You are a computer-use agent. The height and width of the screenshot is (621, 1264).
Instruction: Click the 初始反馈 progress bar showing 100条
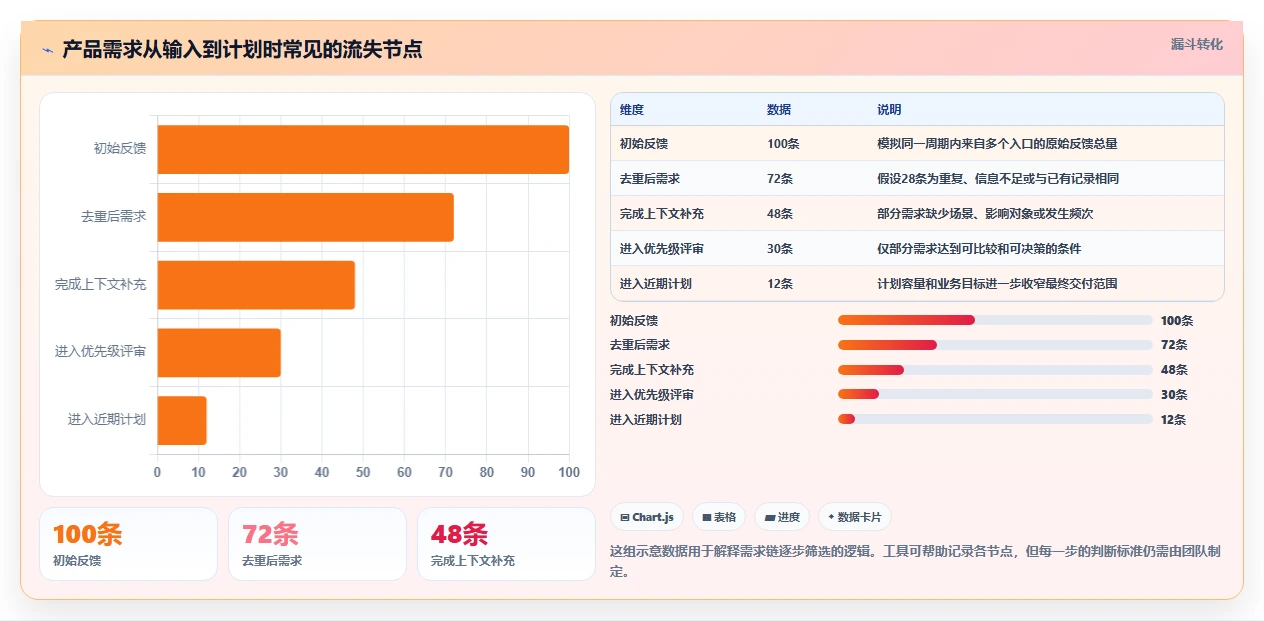995,320
